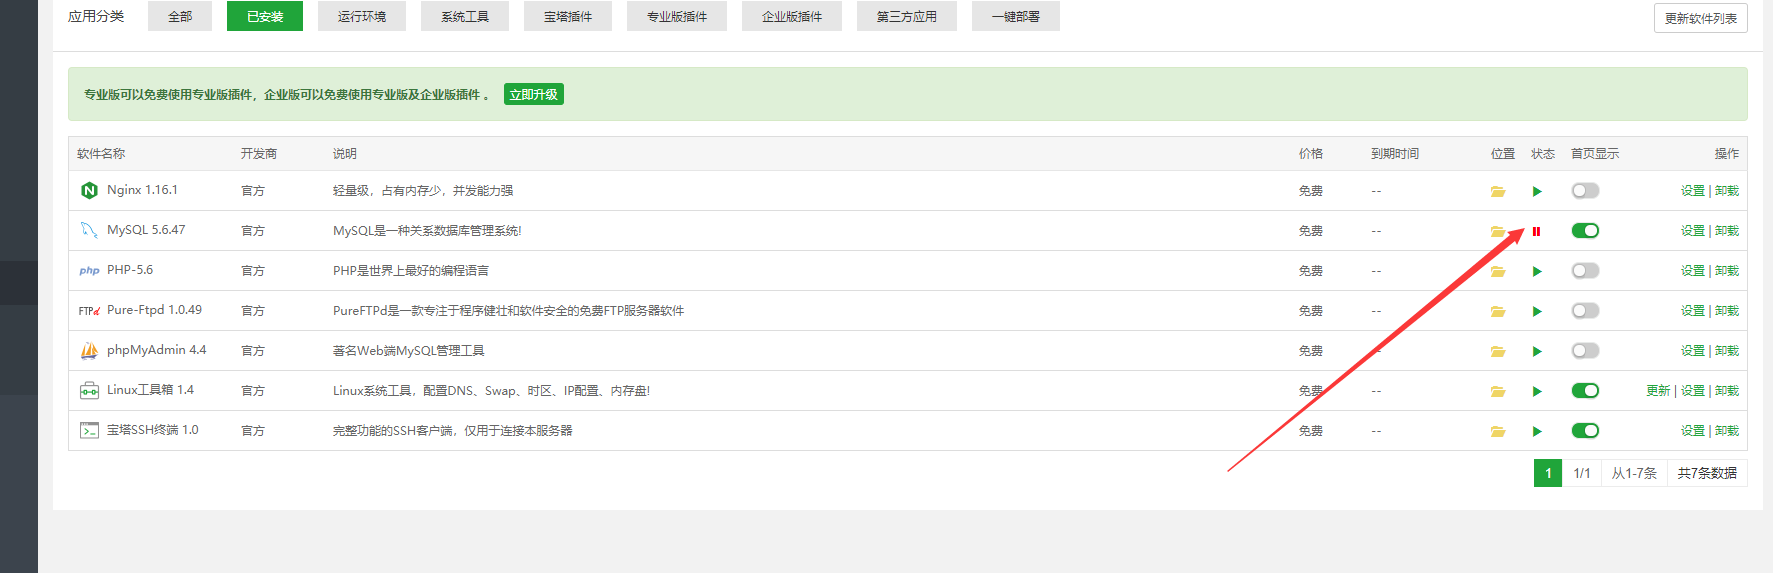Image resolution: width=1773 pixels, height=573 pixels.
Task: Click the MySQL description text
Action: coord(427,231)
